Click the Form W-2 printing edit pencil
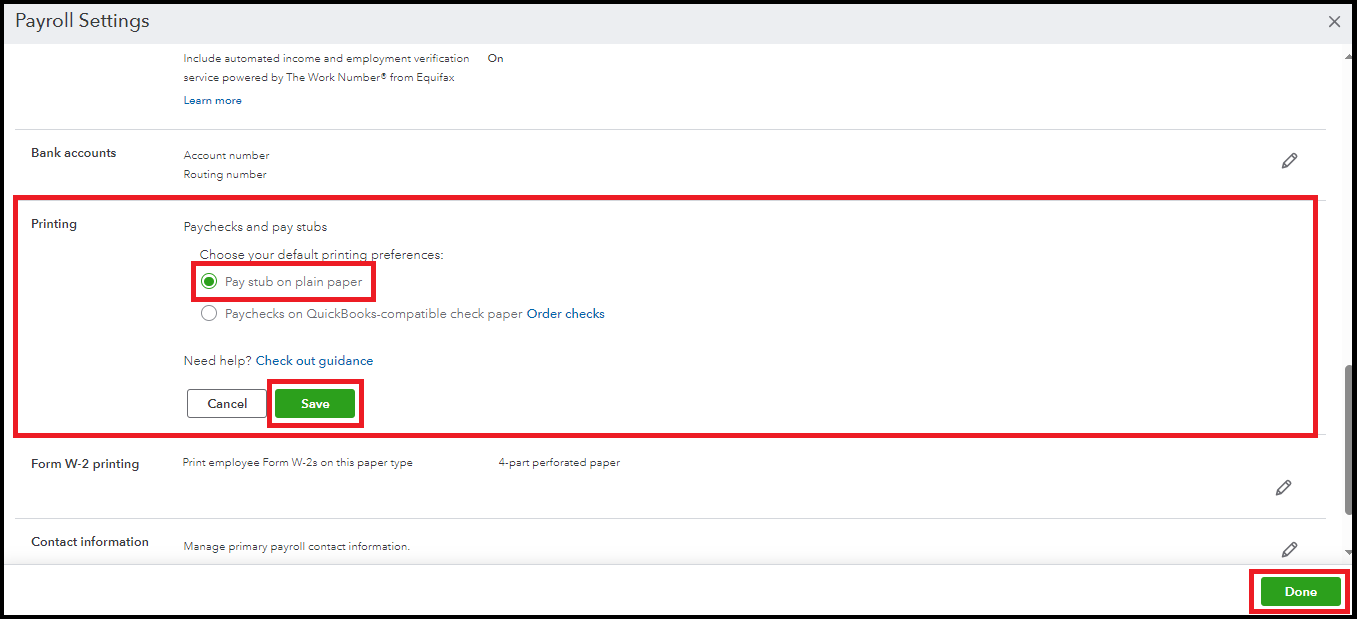 [x=1283, y=487]
